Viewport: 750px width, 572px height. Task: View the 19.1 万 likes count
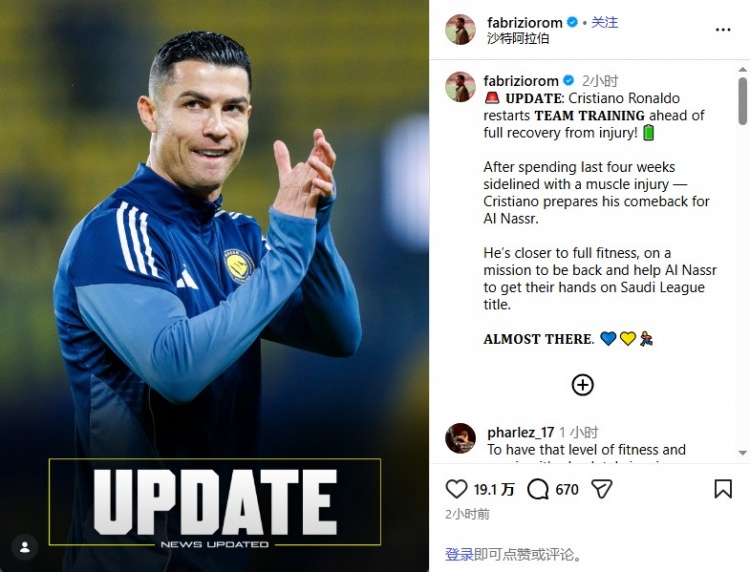coord(494,489)
